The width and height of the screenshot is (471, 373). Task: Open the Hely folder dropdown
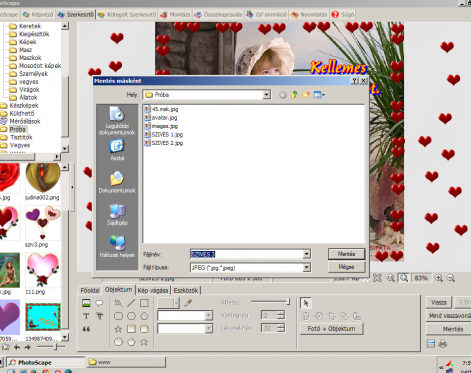pyautogui.click(x=266, y=95)
